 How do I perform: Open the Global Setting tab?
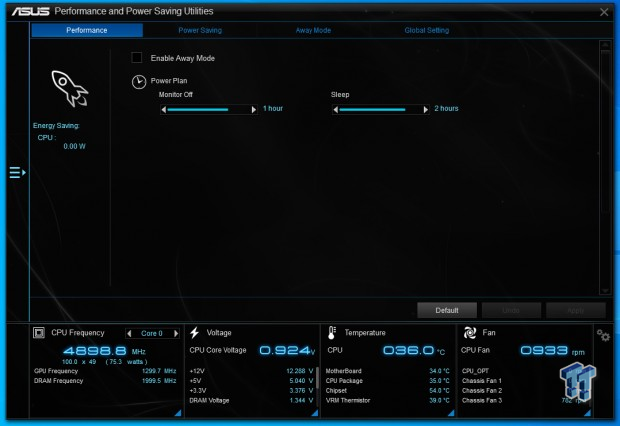pyautogui.click(x=427, y=30)
